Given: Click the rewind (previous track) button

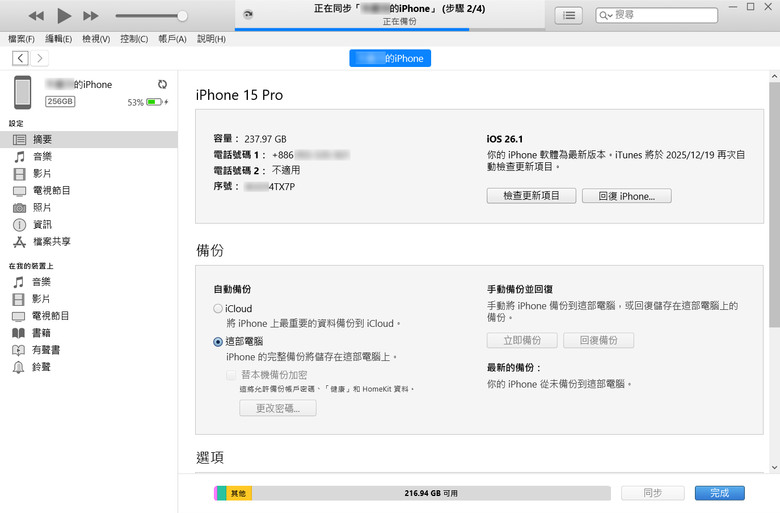Looking at the screenshot, I should point(36,16).
